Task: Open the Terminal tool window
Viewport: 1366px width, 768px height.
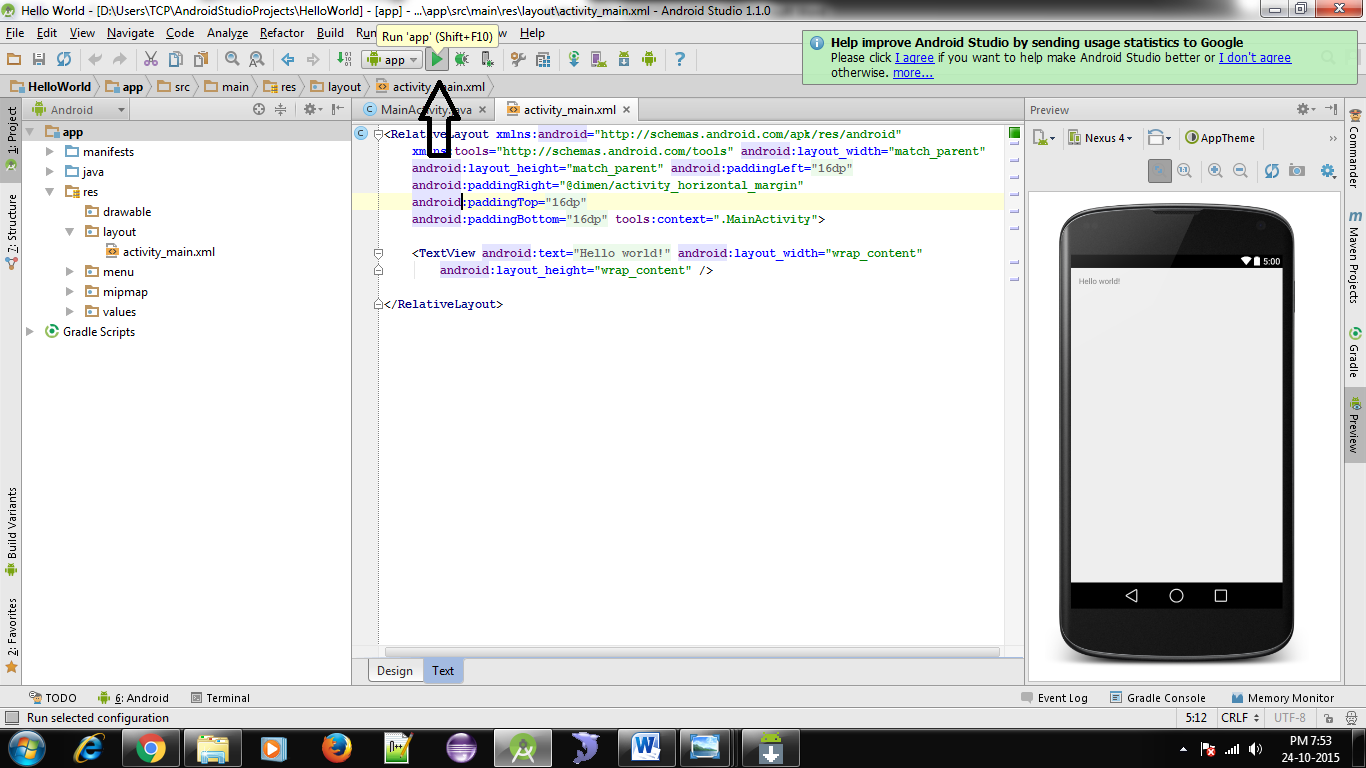Action: 220,698
